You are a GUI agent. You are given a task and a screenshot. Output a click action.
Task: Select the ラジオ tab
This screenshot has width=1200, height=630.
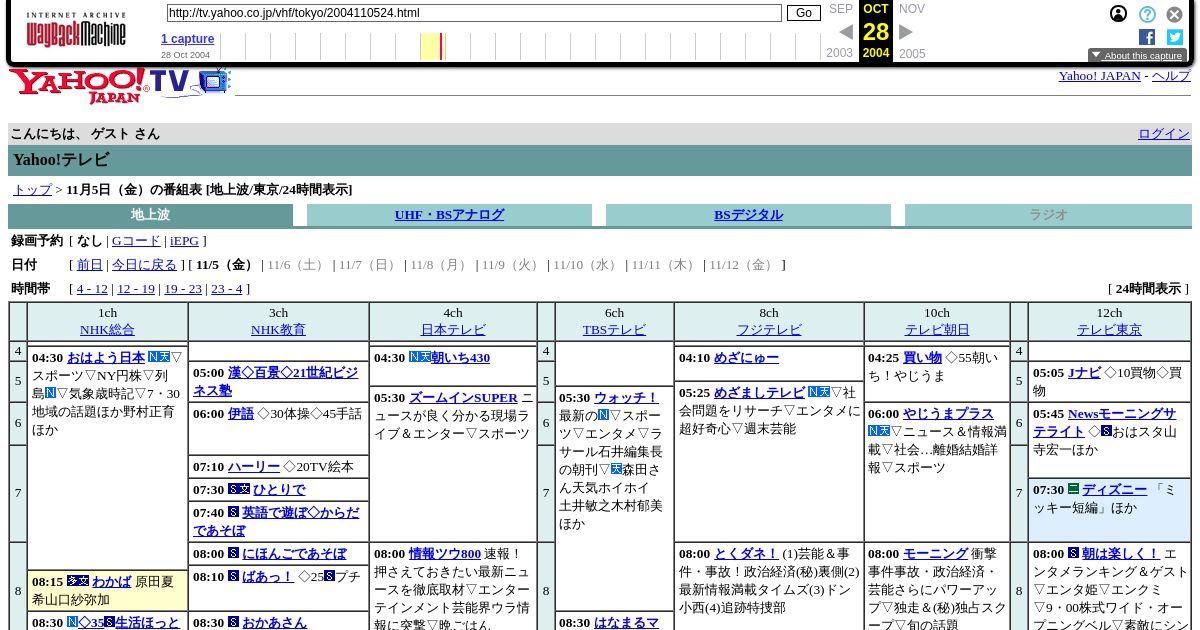tap(1048, 215)
